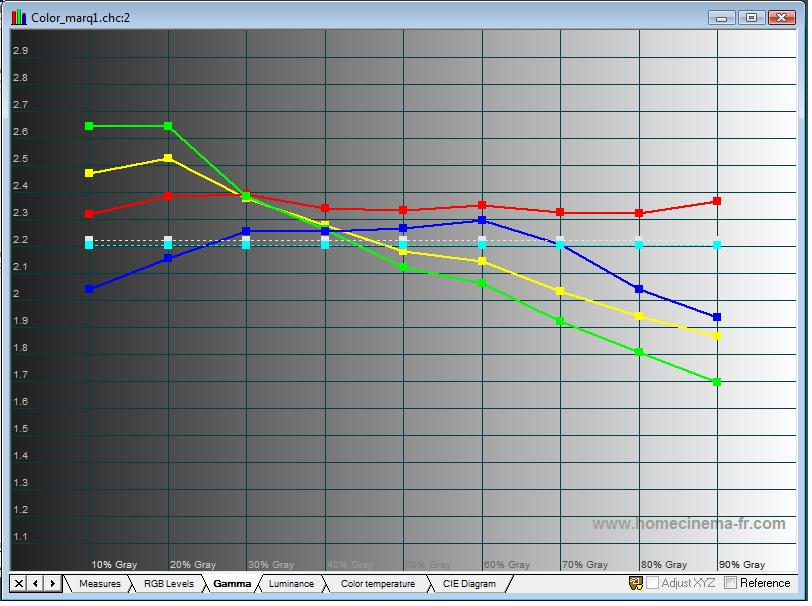
Task: Go to the Color temperature tab
Action: [x=378, y=584]
